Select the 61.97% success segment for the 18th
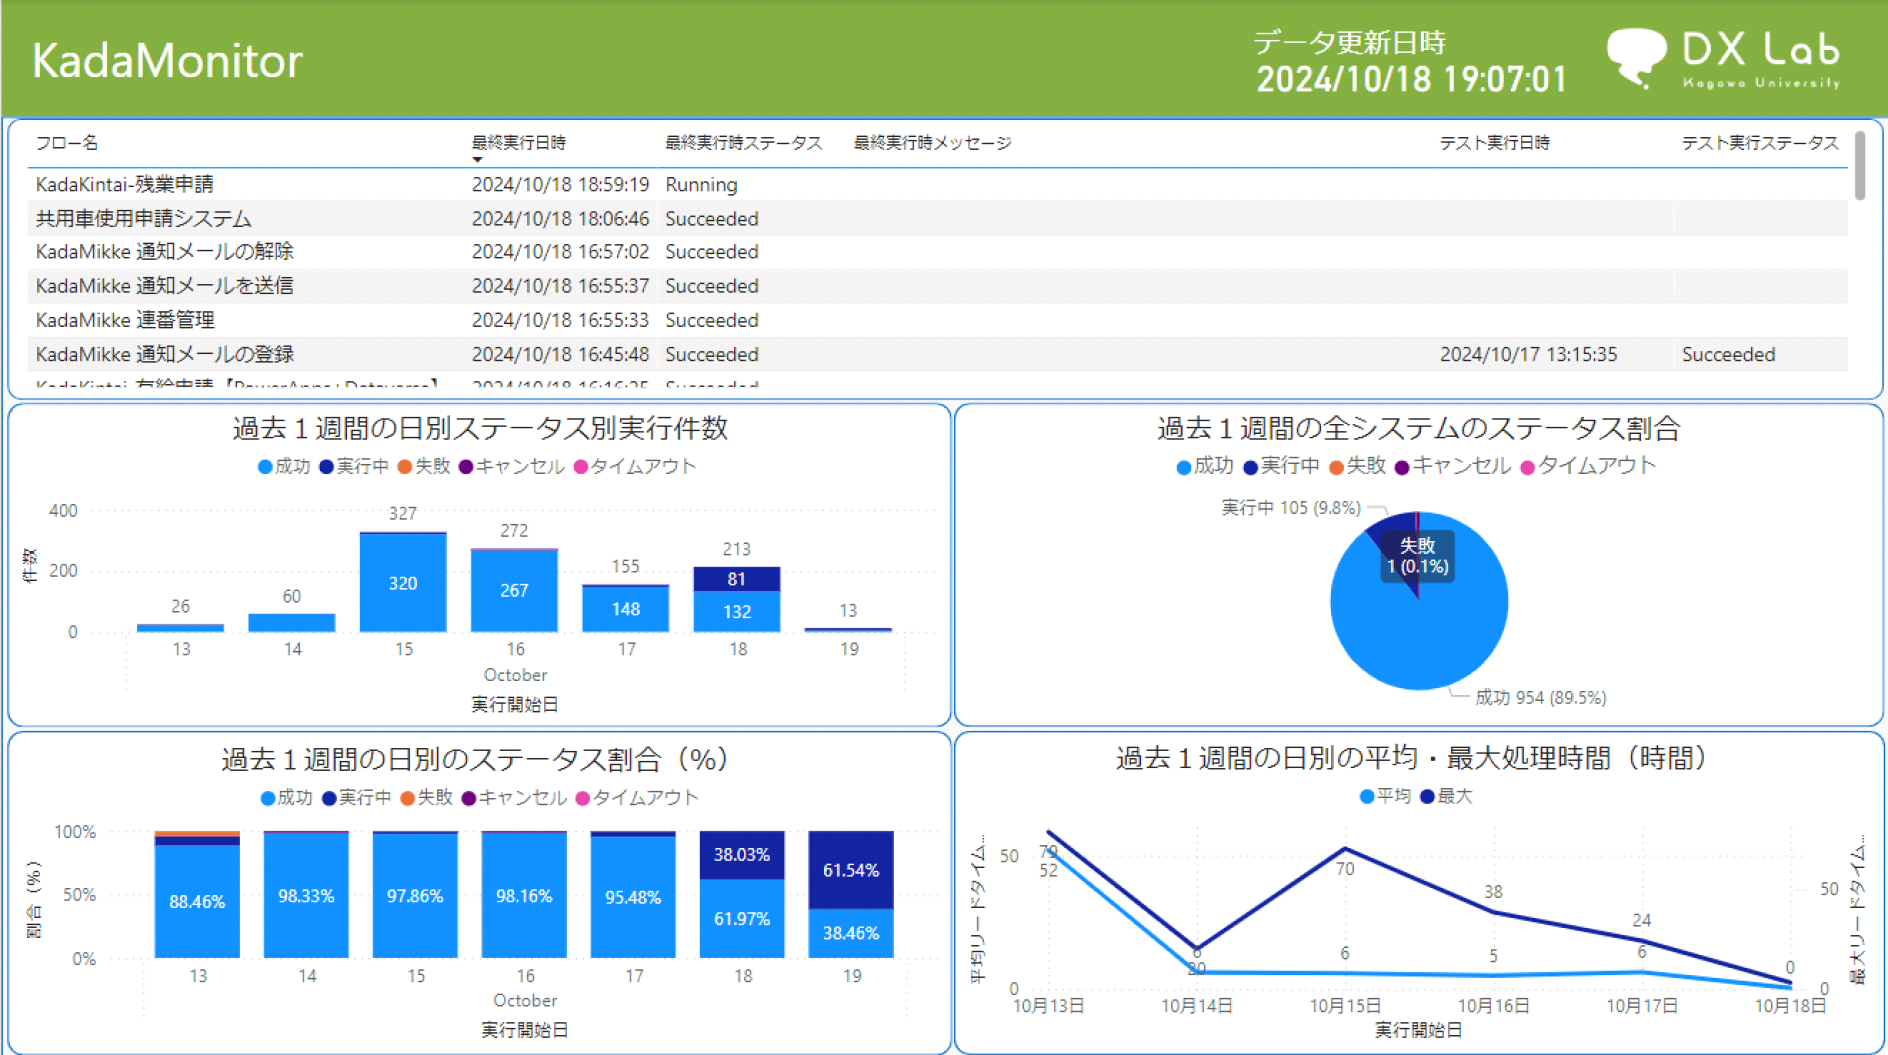This screenshot has width=1888, height=1055. coord(742,919)
